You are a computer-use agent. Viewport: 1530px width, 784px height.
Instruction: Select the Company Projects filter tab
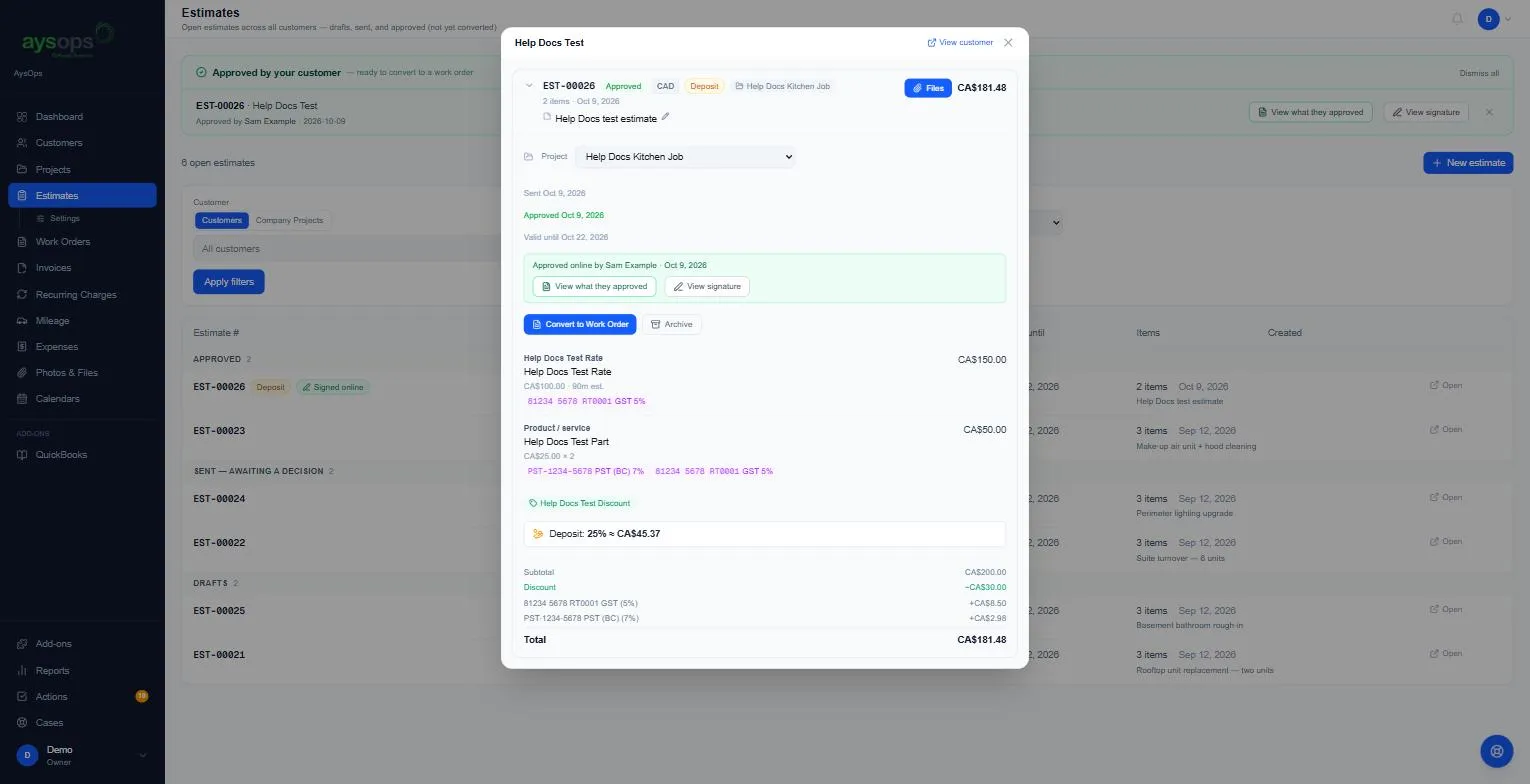289,221
